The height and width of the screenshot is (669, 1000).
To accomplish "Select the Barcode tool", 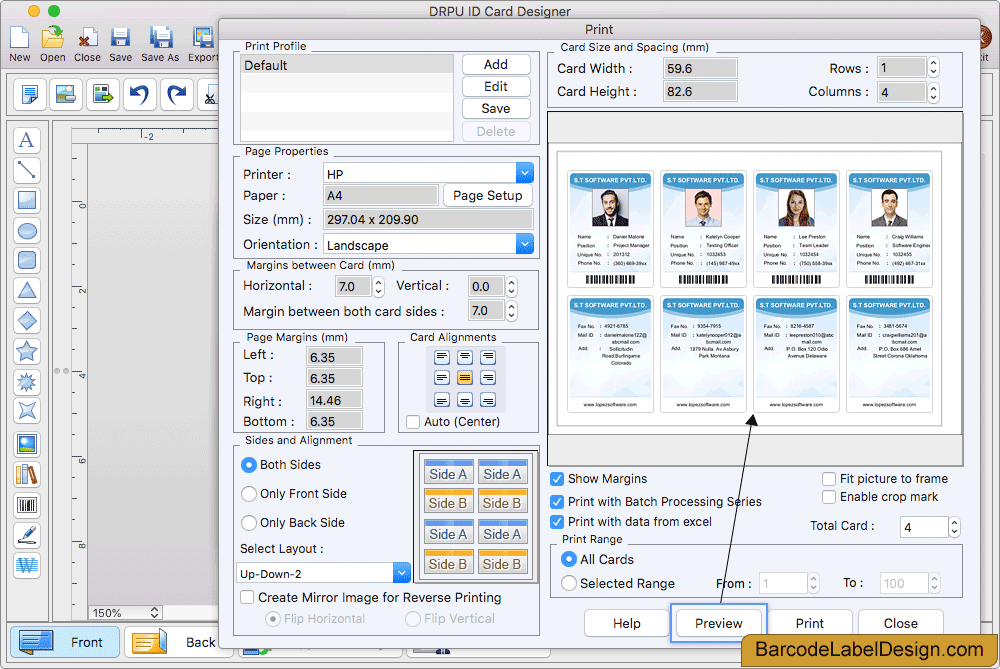I will pyautogui.click(x=27, y=506).
